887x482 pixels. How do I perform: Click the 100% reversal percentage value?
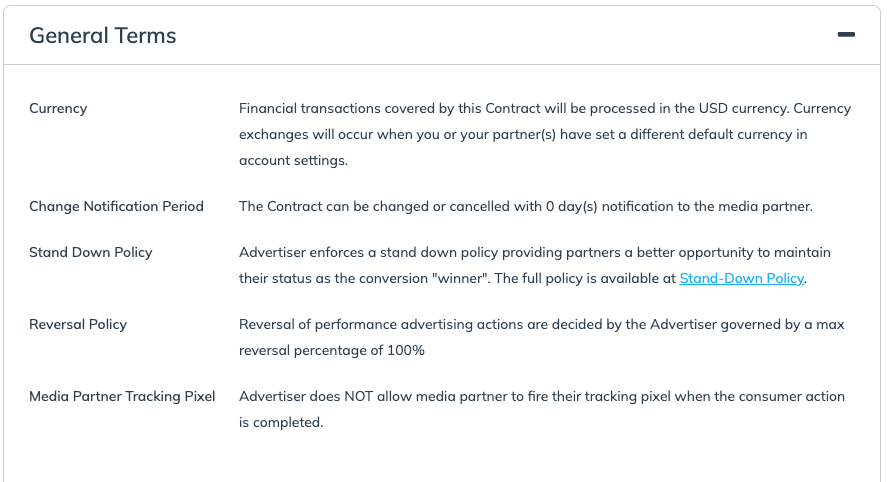(407, 350)
